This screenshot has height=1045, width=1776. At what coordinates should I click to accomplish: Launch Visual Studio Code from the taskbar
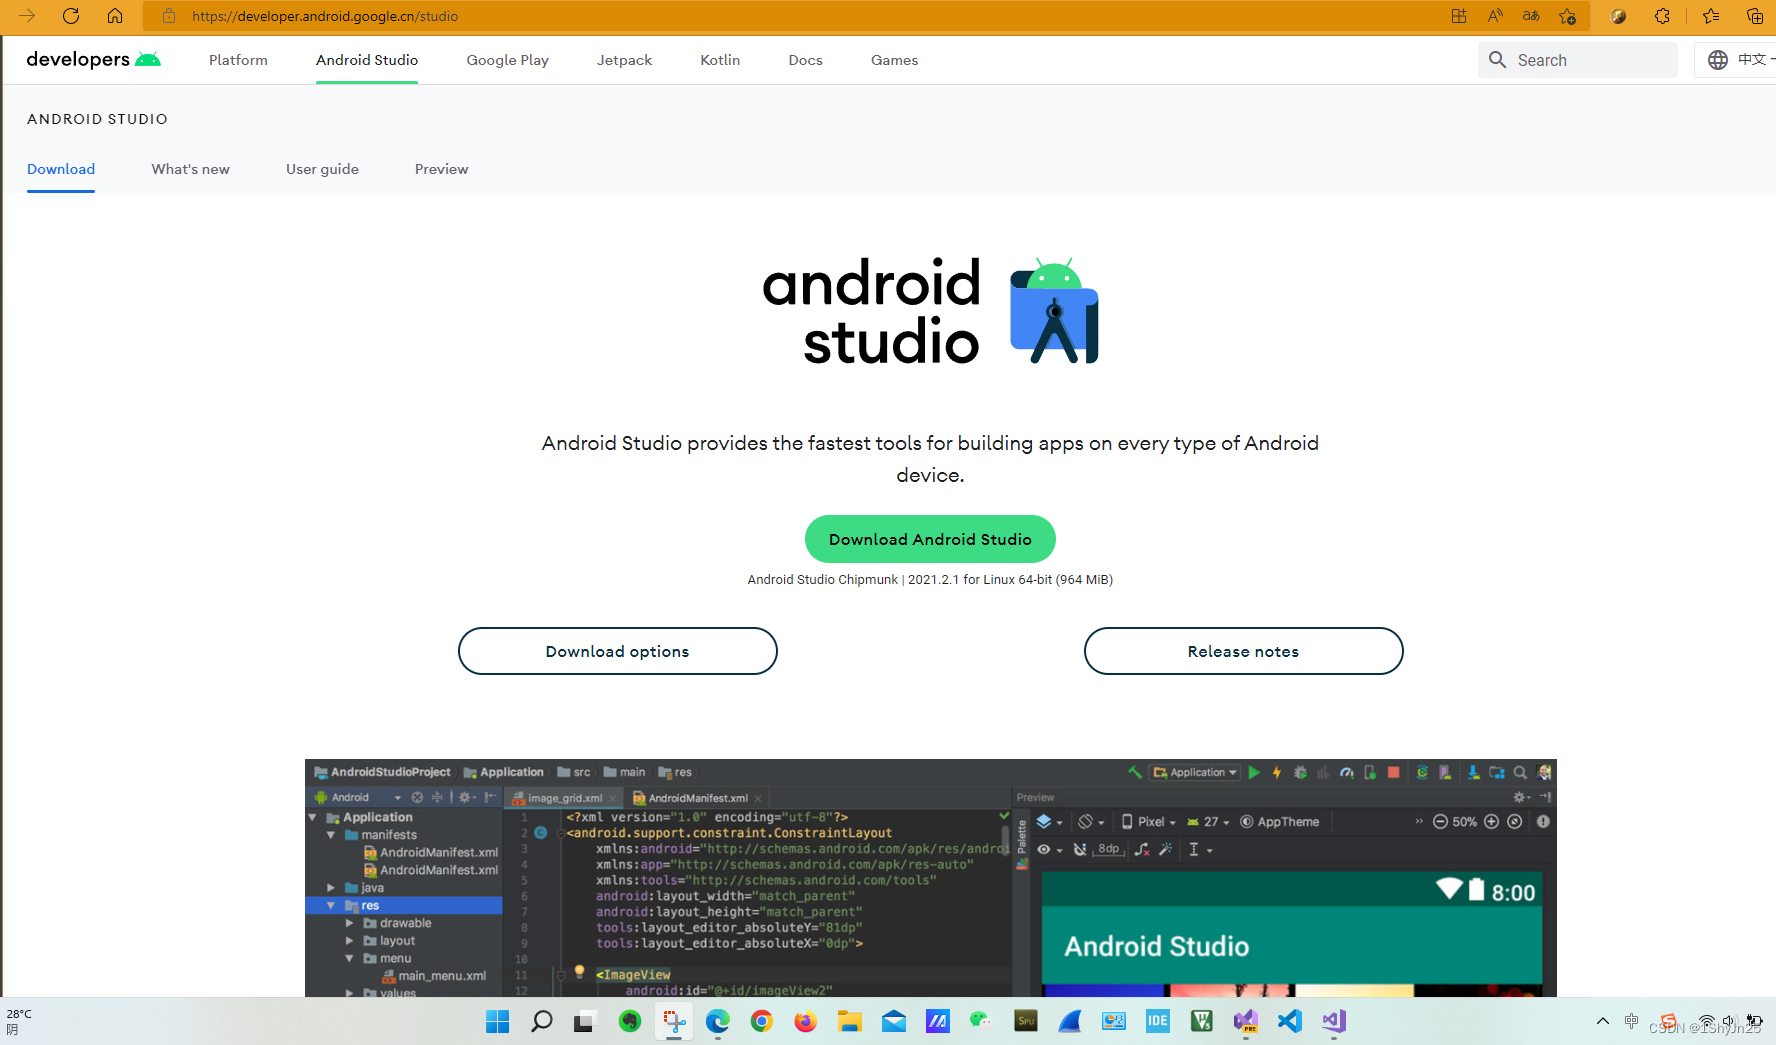coord(1290,1021)
